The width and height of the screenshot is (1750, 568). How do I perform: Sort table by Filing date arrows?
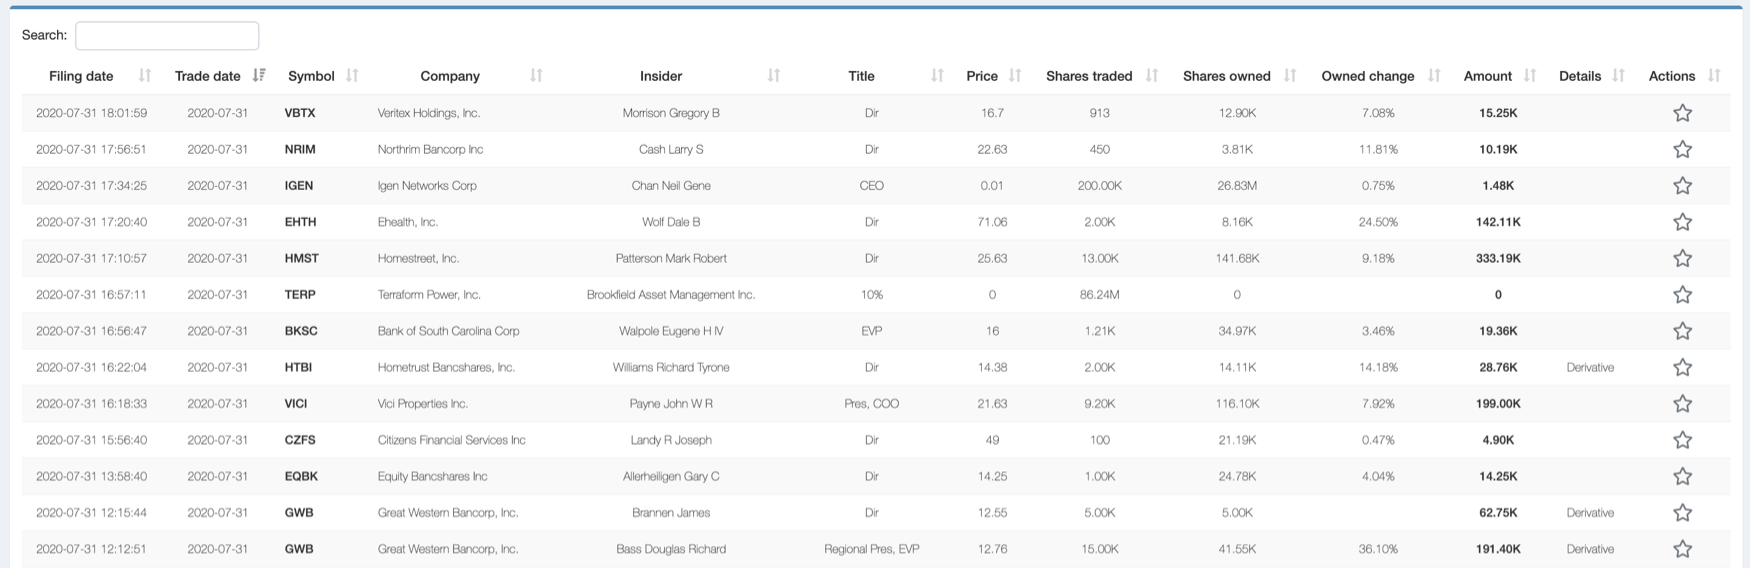tap(145, 76)
